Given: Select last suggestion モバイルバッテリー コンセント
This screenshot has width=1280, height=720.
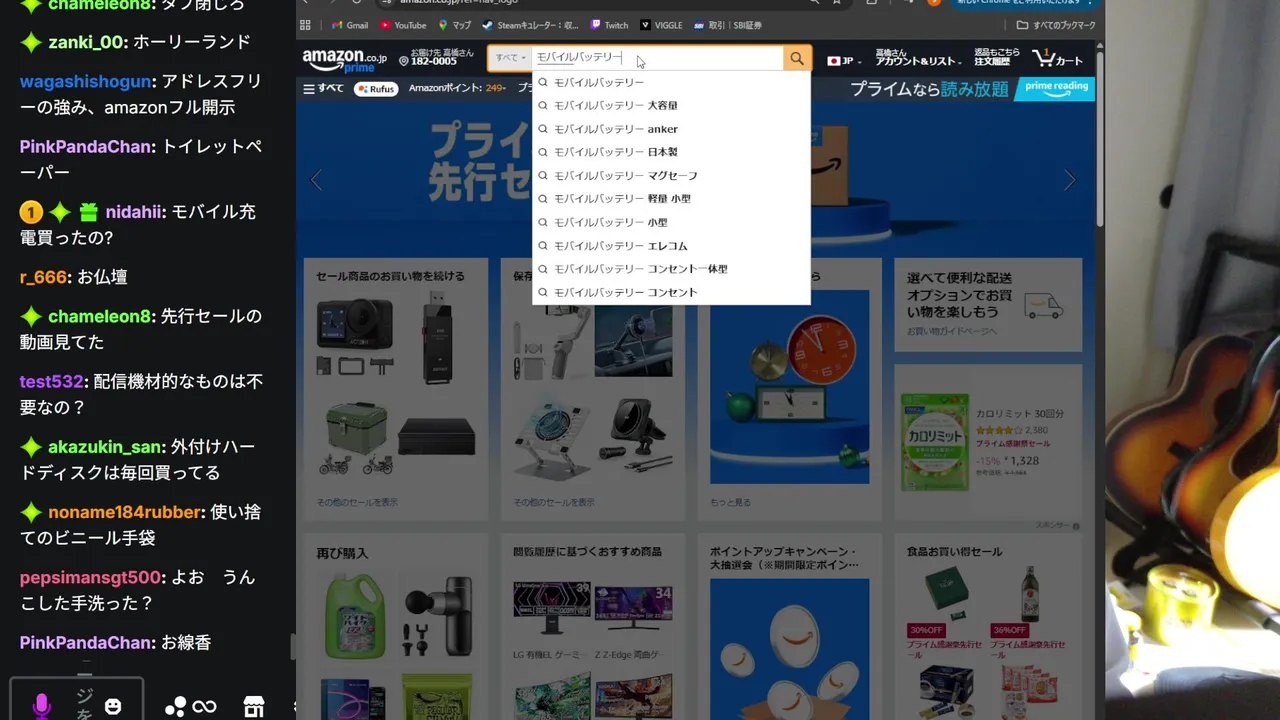Looking at the screenshot, I should pos(671,292).
